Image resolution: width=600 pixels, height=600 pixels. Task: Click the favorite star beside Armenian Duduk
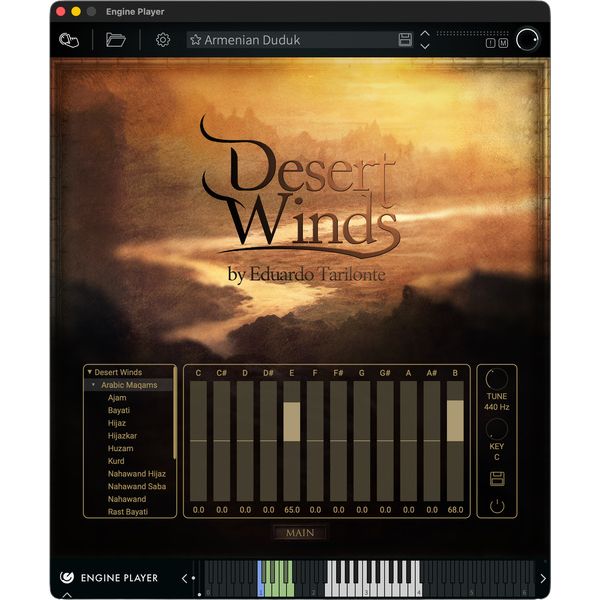tap(196, 40)
